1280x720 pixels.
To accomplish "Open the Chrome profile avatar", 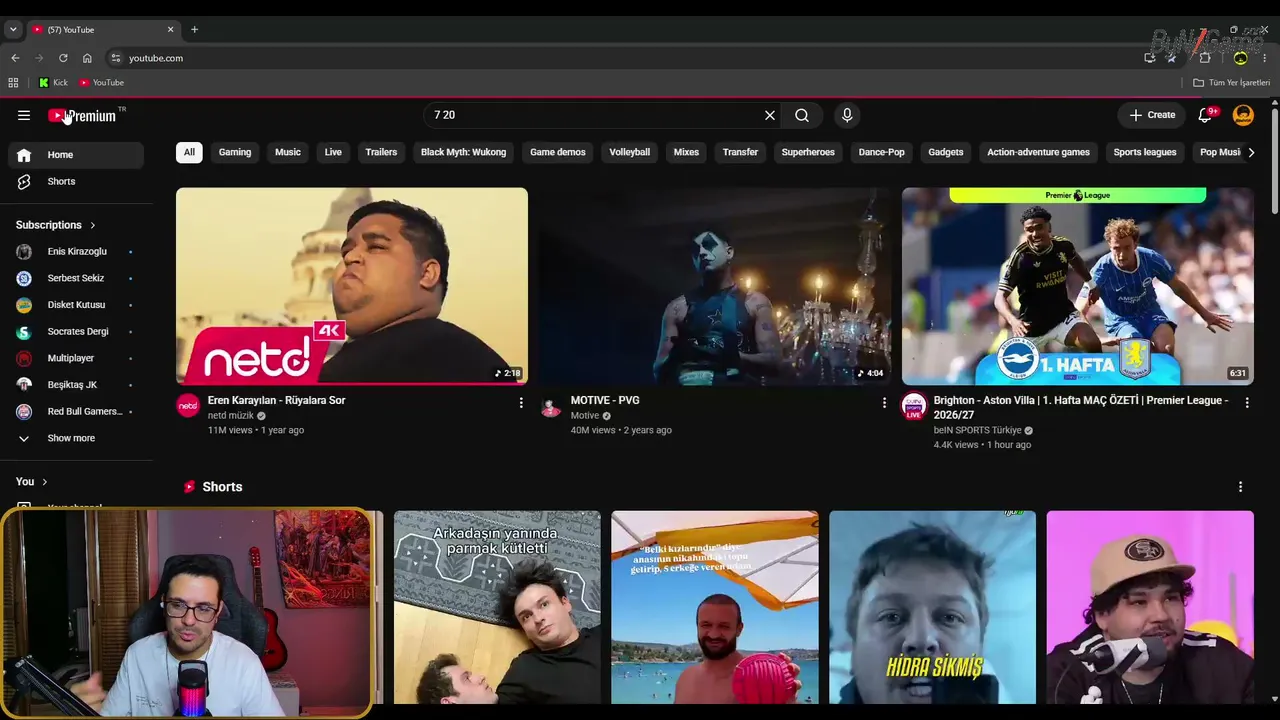I will point(1240,58).
